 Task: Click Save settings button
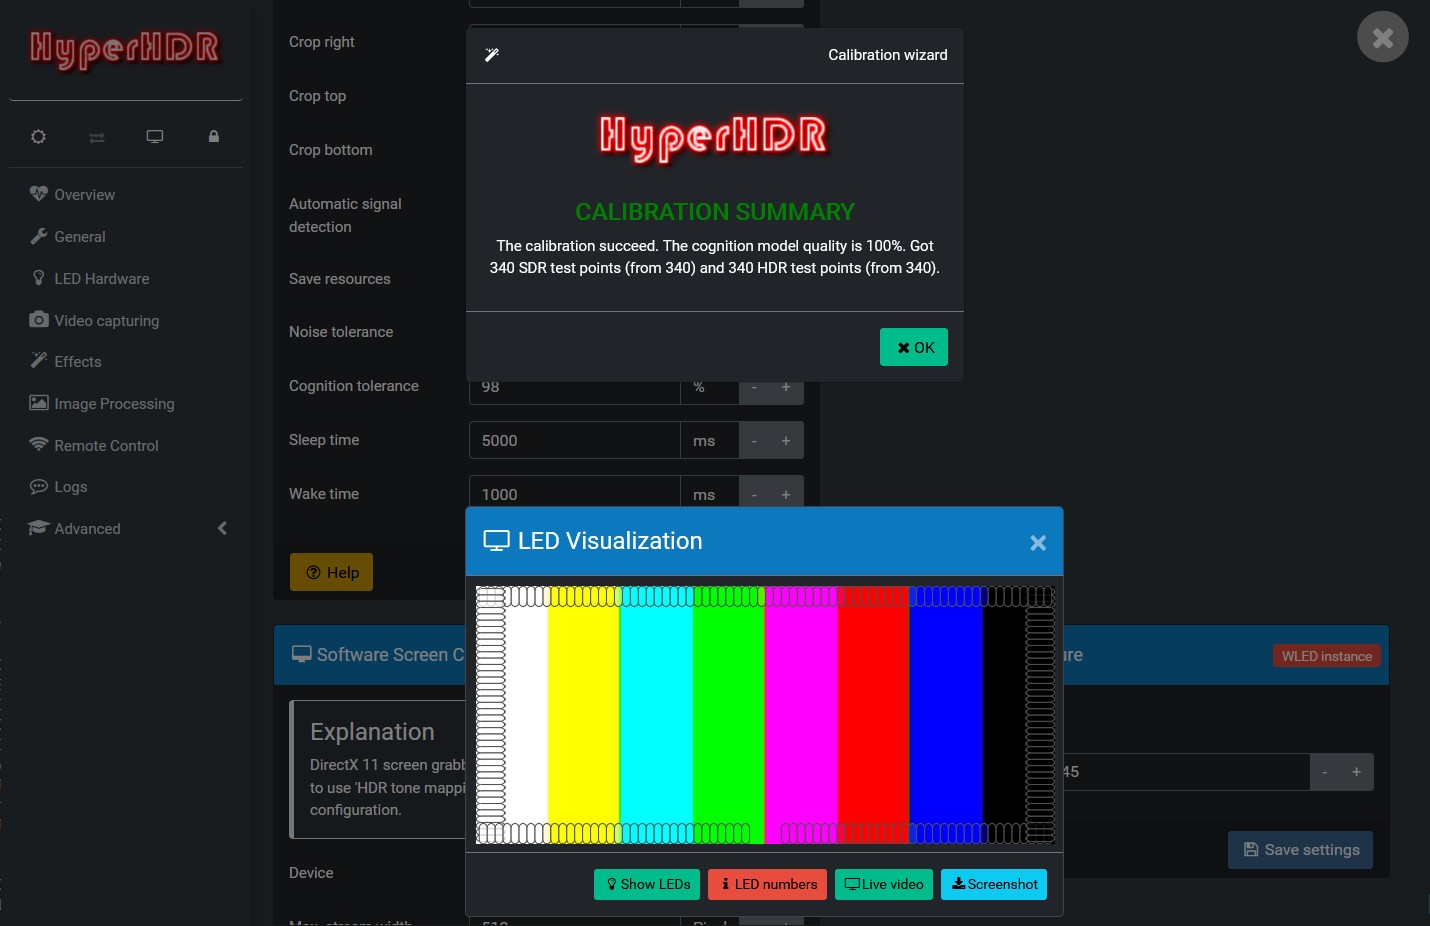click(1300, 850)
